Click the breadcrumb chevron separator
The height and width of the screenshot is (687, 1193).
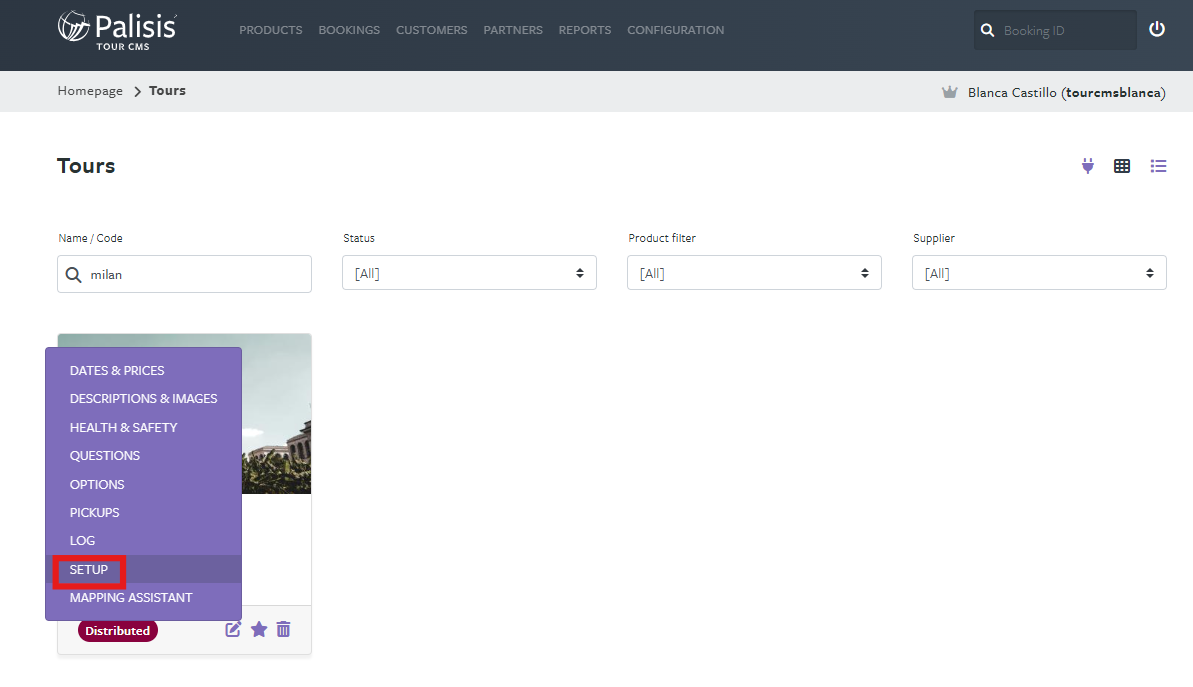click(138, 91)
